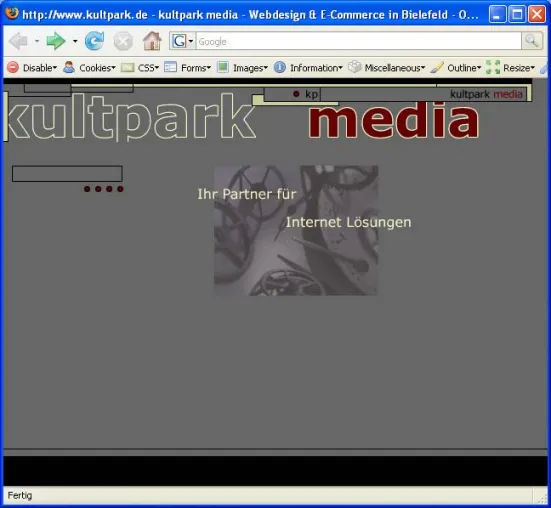Image resolution: width=551 pixels, height=508 pixels.
Task: Reload the page with the blue refresh icon
Action: click(94, 41)
